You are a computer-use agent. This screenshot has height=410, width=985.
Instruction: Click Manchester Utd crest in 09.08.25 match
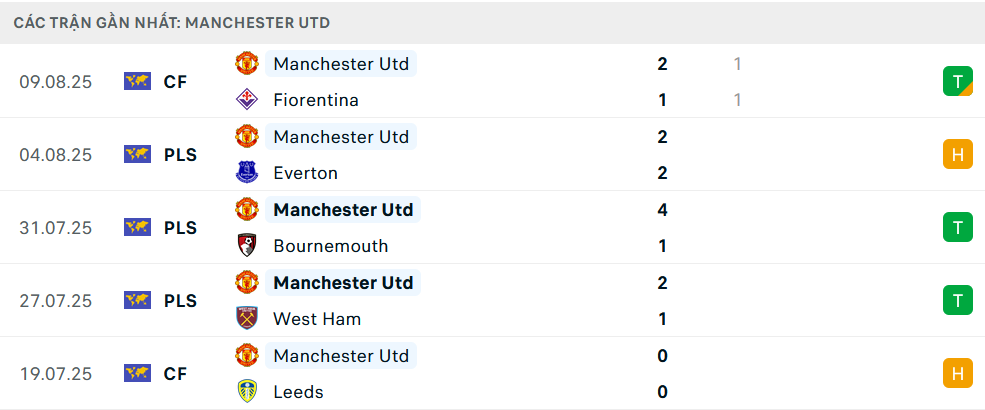tap(246, 64)
